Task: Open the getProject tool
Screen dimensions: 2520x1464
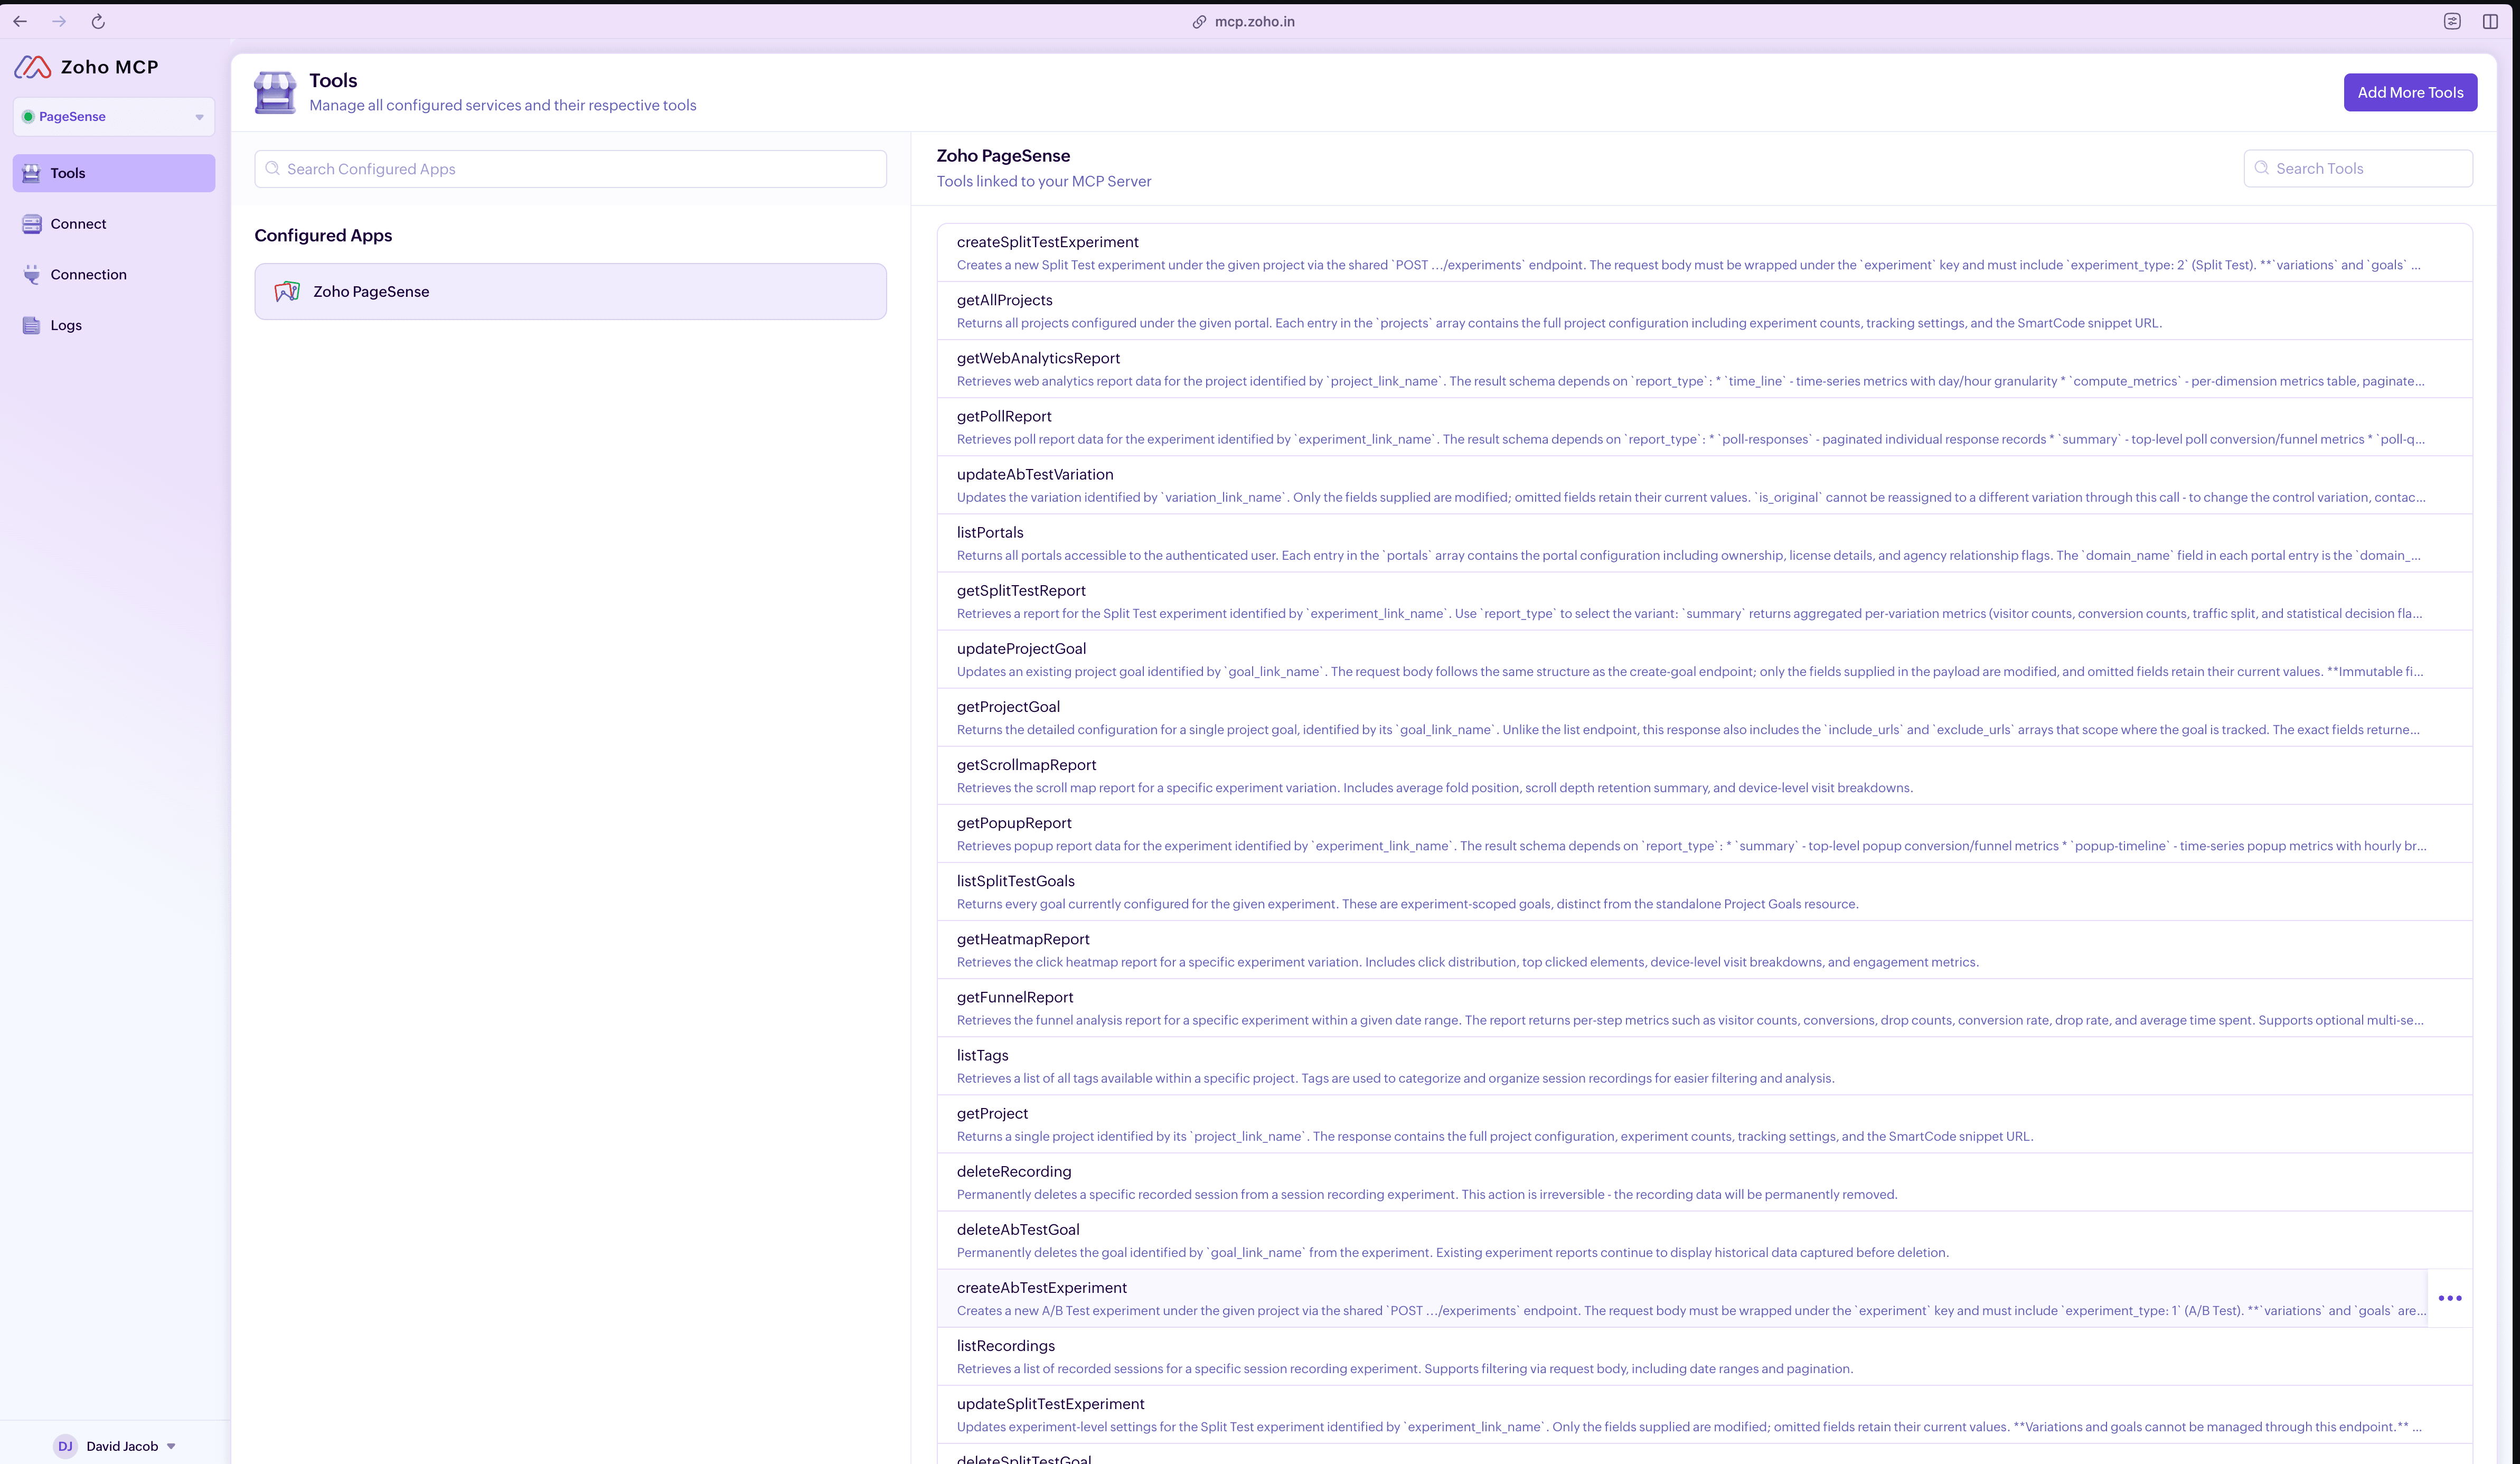Action: tap(1704, 1123)
